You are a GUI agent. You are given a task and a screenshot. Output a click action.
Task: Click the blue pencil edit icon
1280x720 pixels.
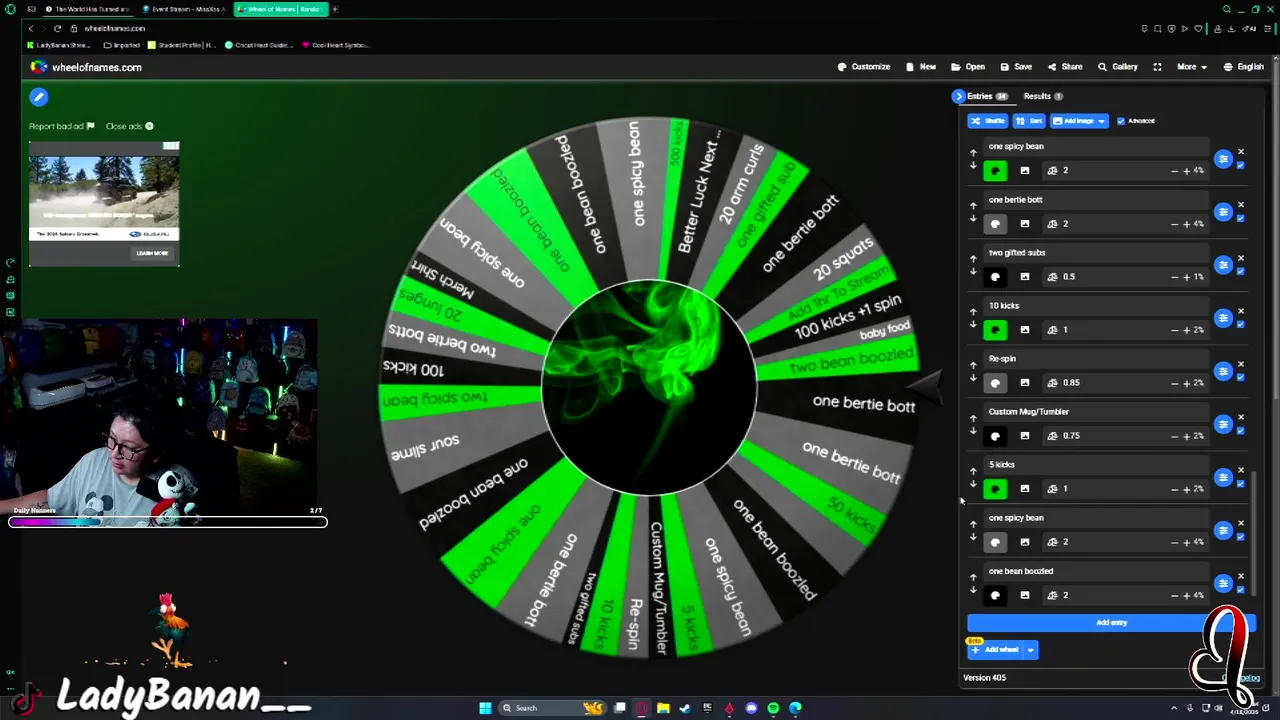[38, 97]
